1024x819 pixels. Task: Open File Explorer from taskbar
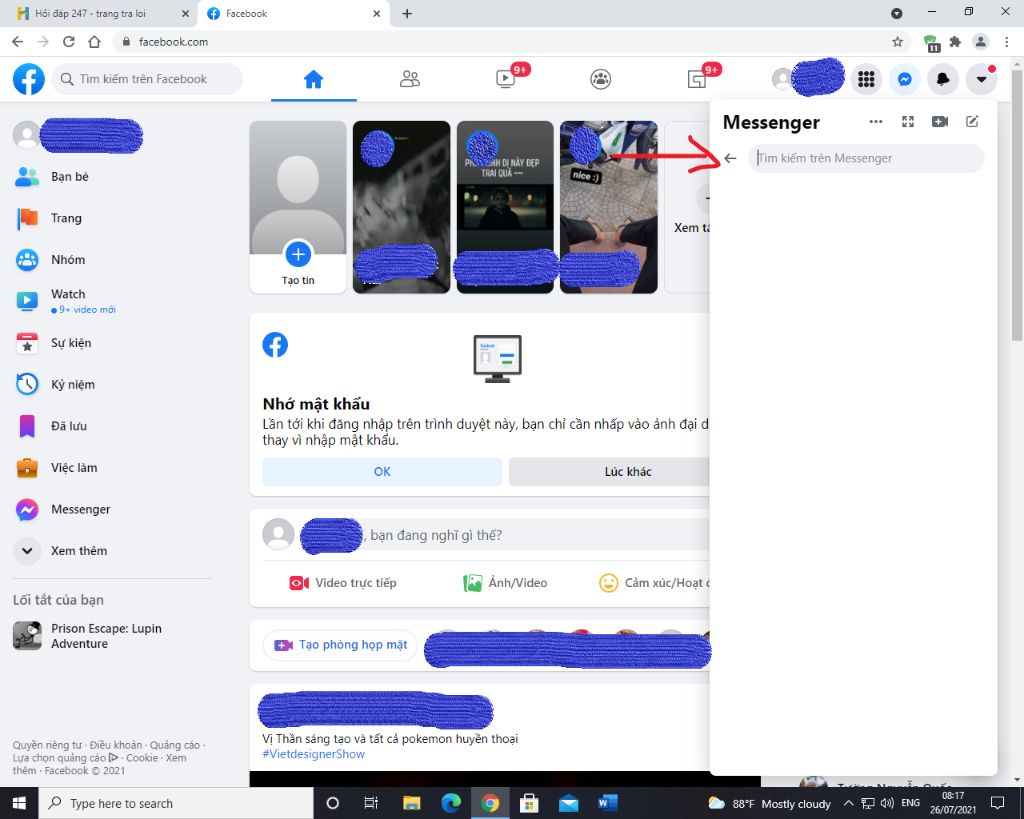tap(411, 803)
